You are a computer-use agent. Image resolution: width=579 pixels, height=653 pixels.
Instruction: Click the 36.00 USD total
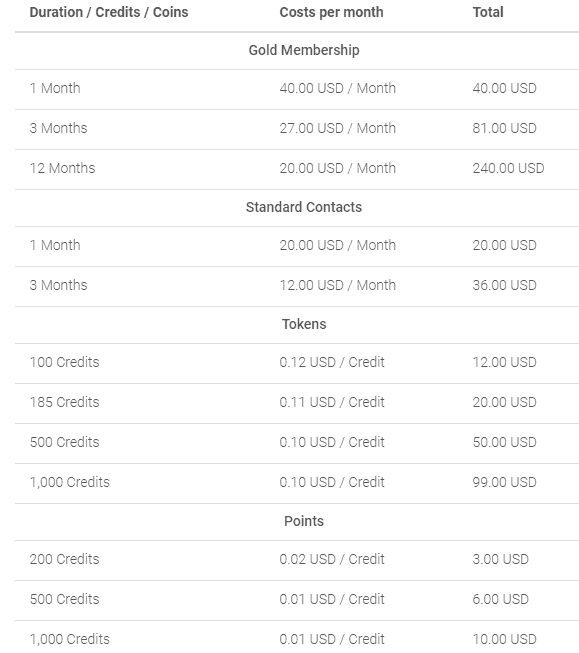504,285
